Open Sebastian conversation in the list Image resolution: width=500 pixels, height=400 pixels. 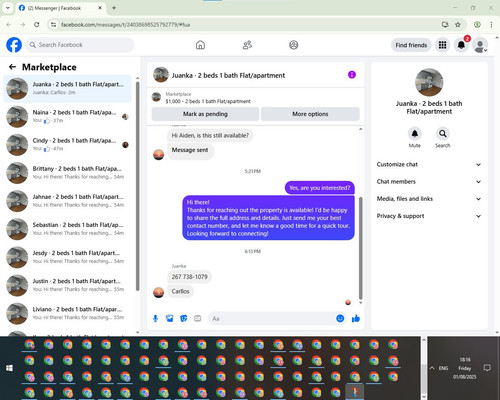tap(68, 229)
